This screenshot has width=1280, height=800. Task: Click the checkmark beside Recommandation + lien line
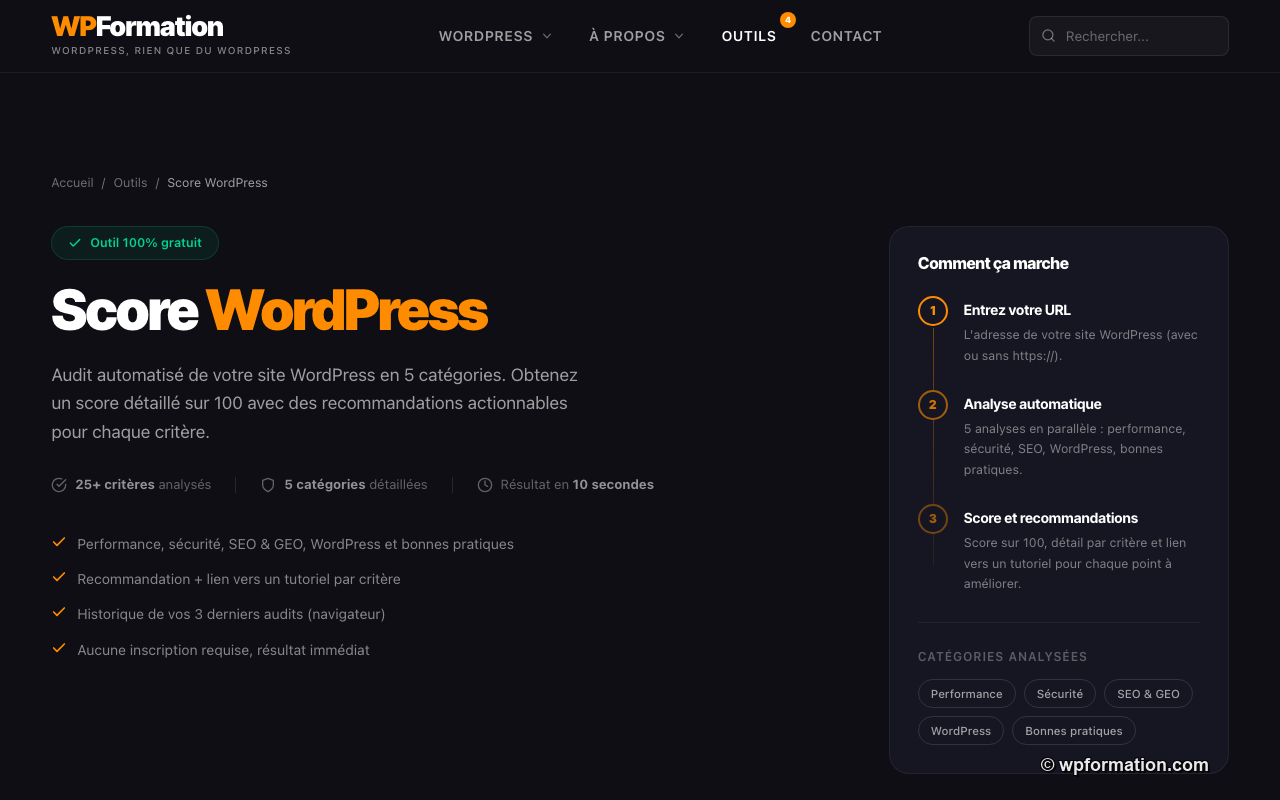tap(59, 578)
